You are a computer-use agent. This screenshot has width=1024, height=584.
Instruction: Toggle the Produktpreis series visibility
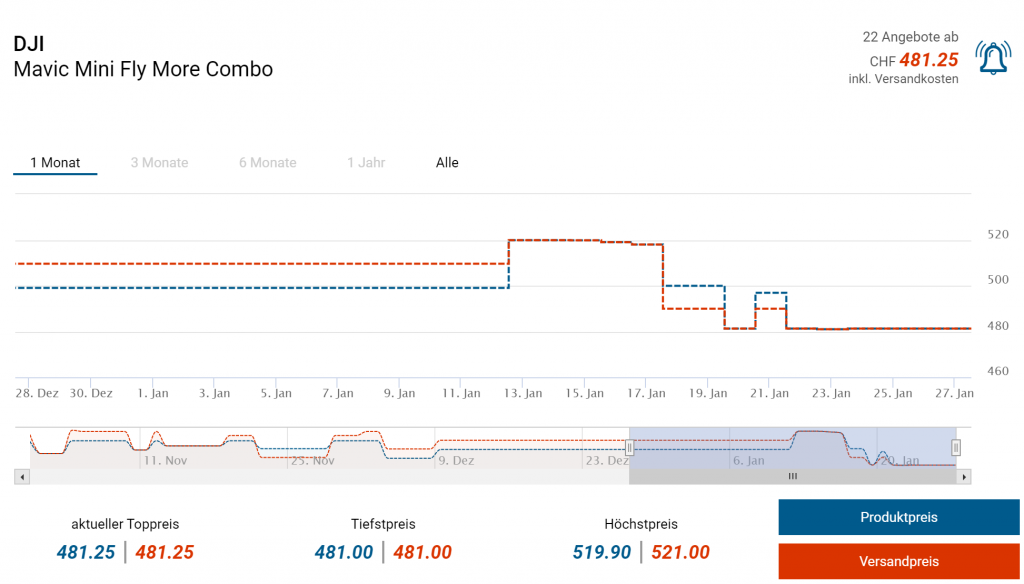click(898, 517)
